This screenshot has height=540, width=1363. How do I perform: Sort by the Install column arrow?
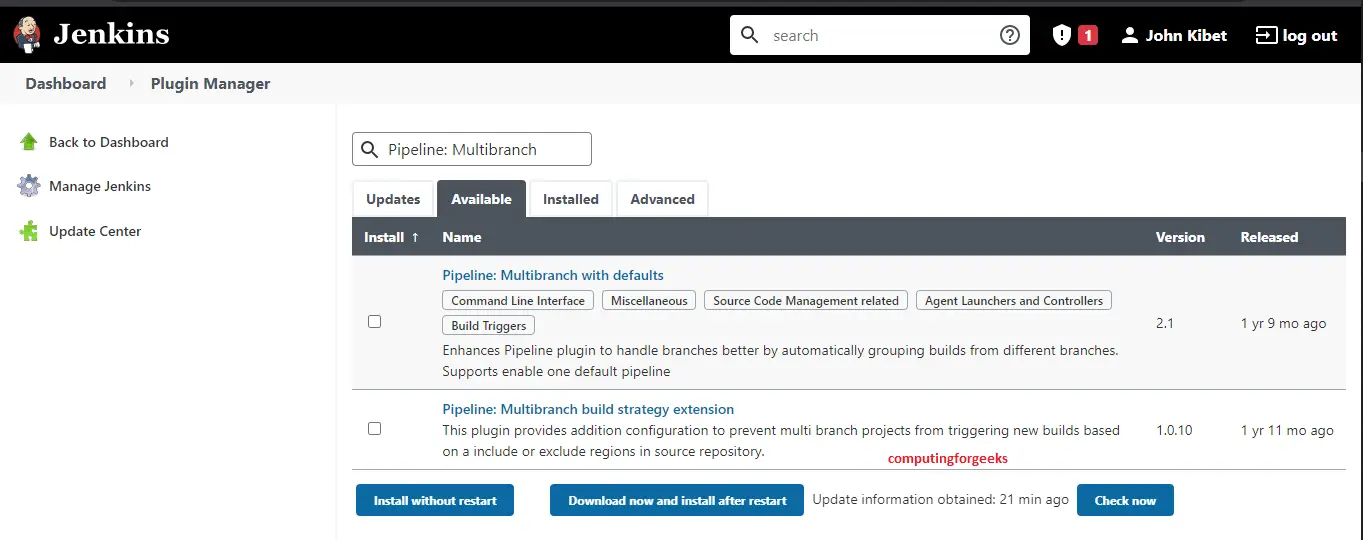[415, 237]
